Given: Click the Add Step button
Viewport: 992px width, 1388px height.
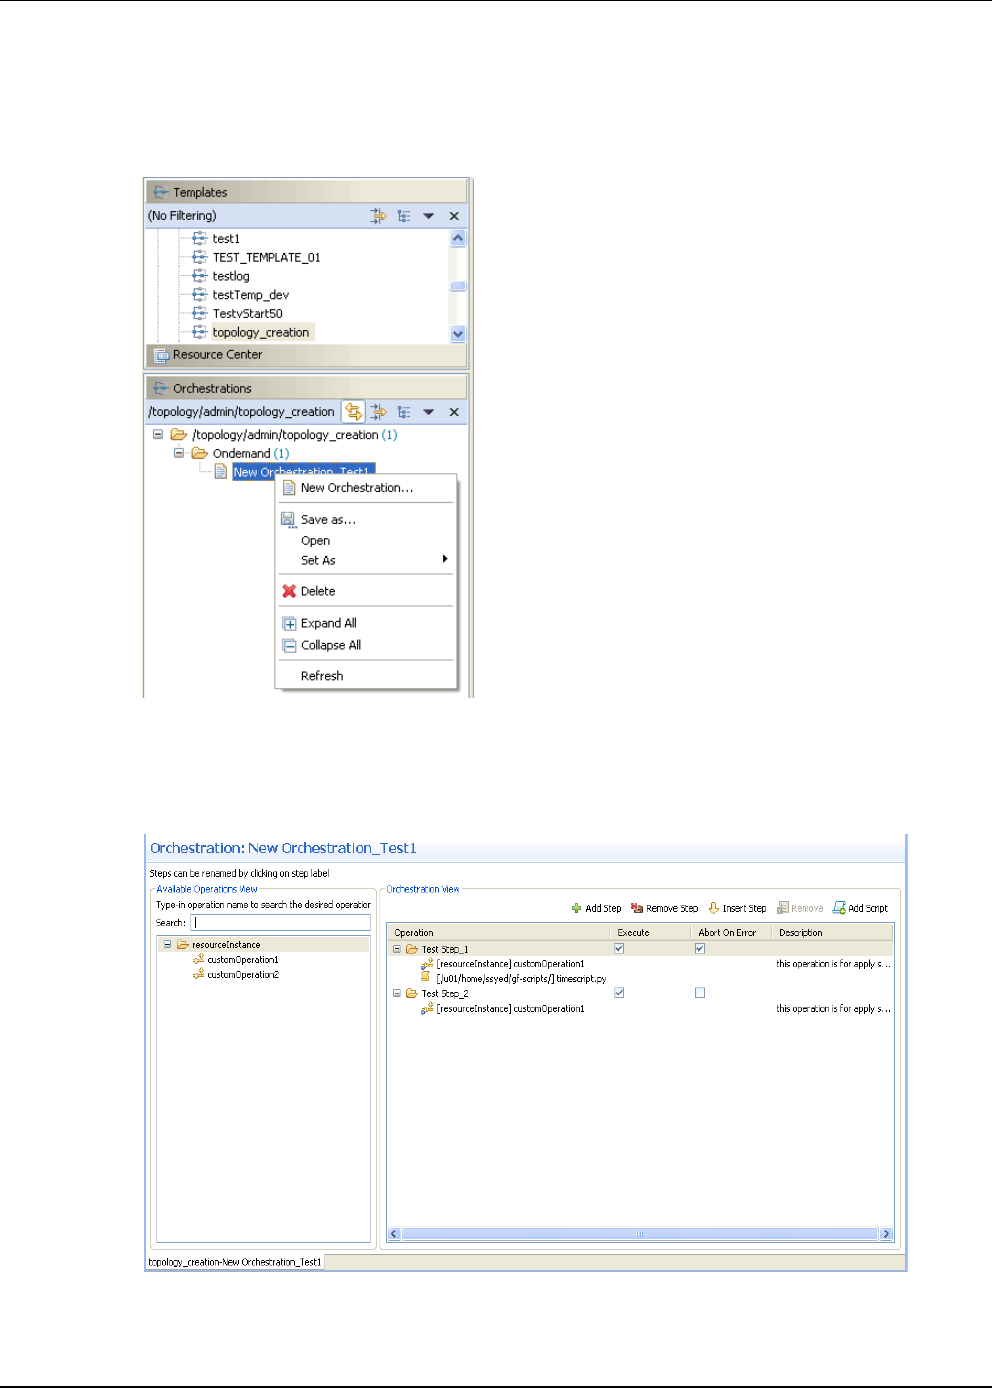Looking at the screenshot, I should (596, 908).
